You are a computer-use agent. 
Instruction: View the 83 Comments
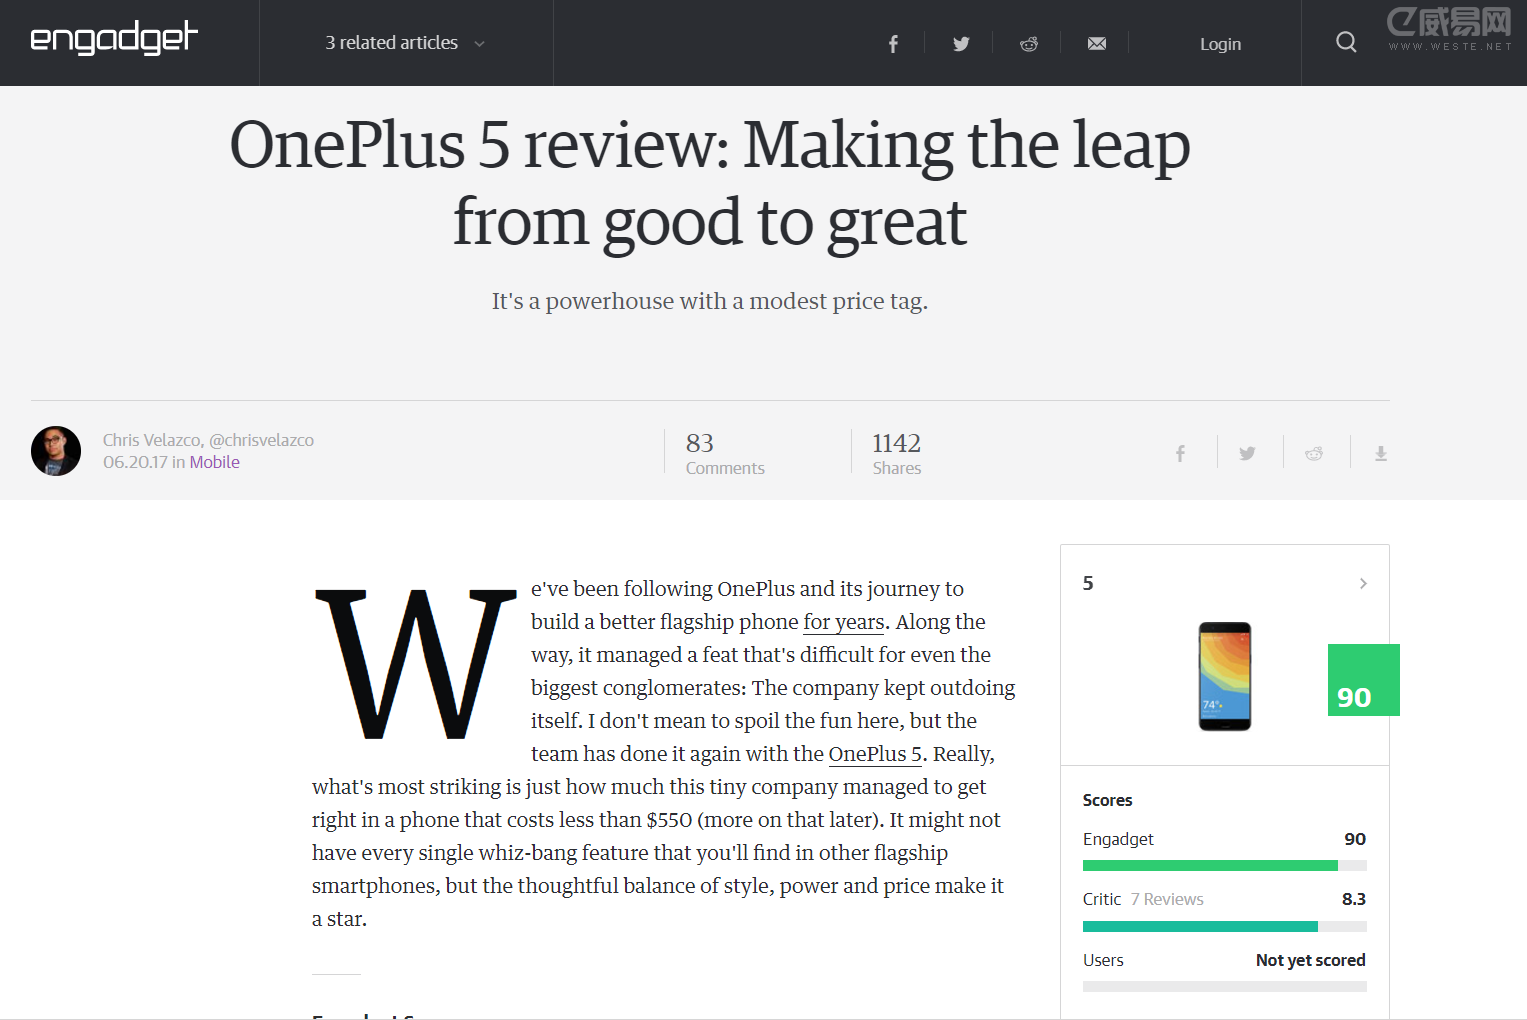724,454
